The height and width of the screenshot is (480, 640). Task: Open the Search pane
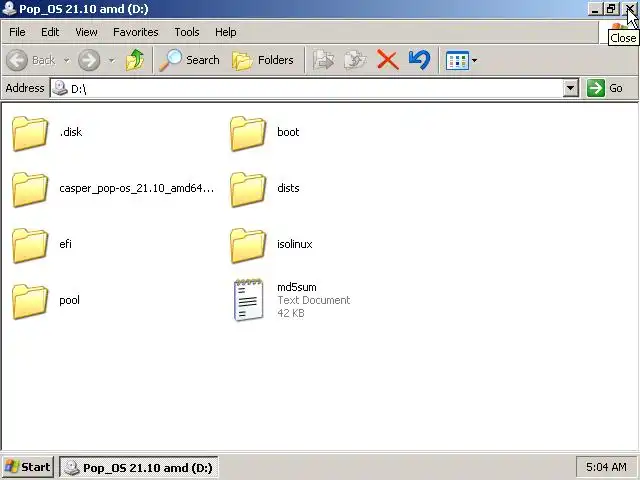pos(189,60)
